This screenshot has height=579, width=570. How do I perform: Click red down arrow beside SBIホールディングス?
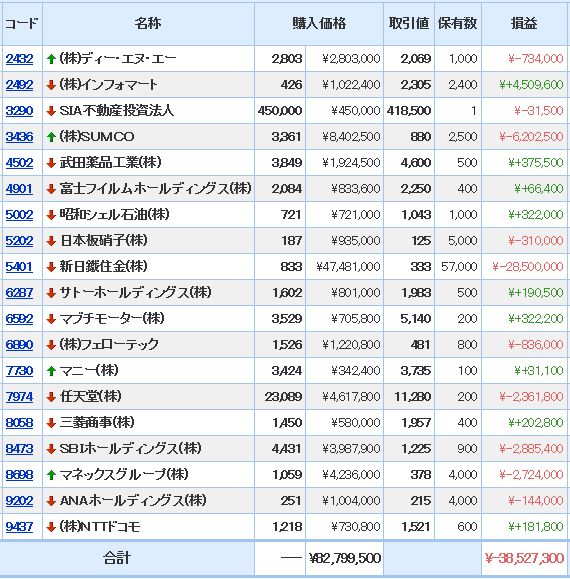(51, 449)
